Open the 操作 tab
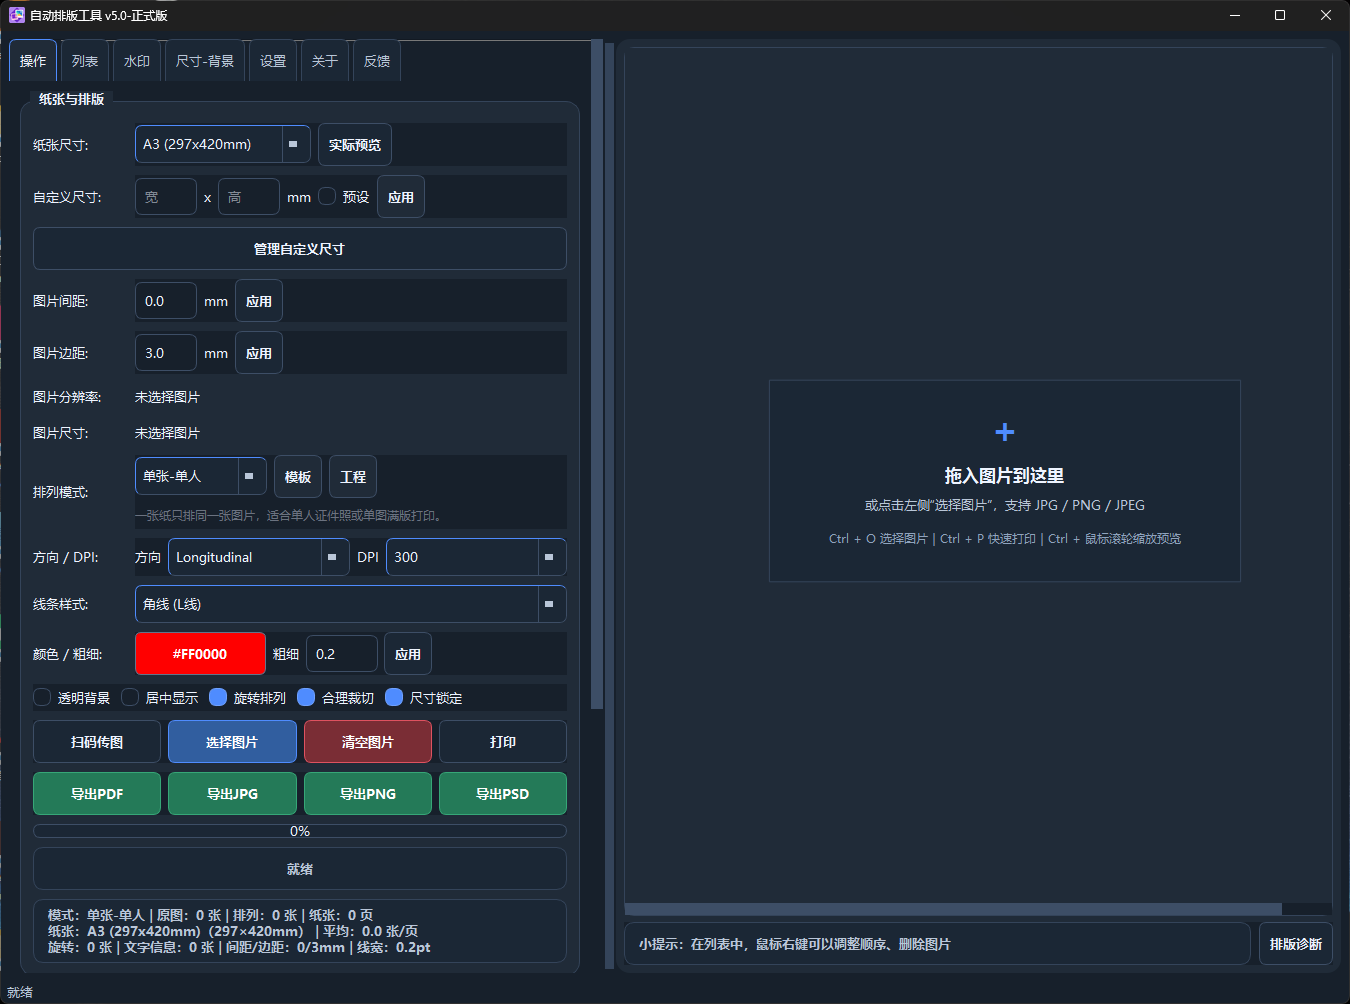This screenshot has width=1350, height=1004. pos(33,61)
